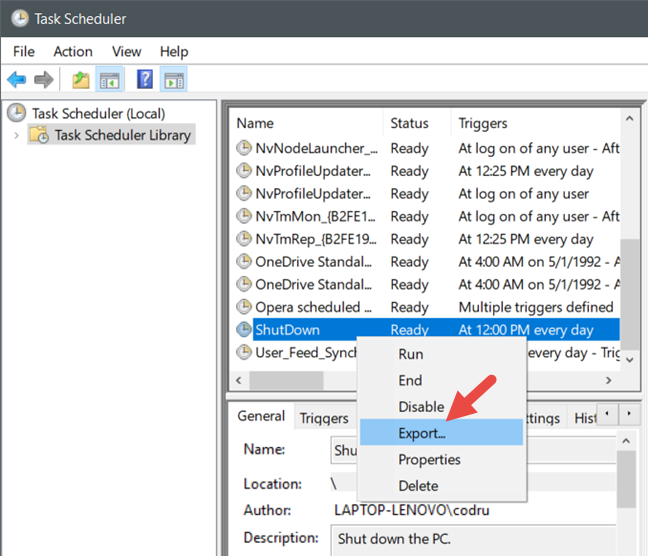Choose Properties in the context menu
Screen dimensions: 648x556
441,459
